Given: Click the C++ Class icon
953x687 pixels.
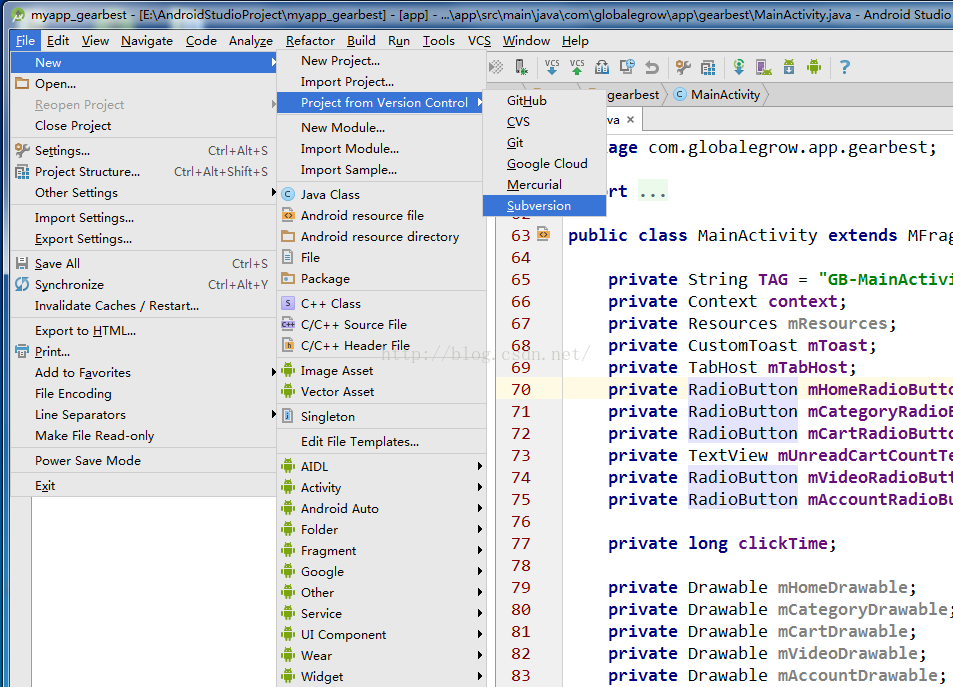Looking at the screenshot, I should click(x=288, y=303).
